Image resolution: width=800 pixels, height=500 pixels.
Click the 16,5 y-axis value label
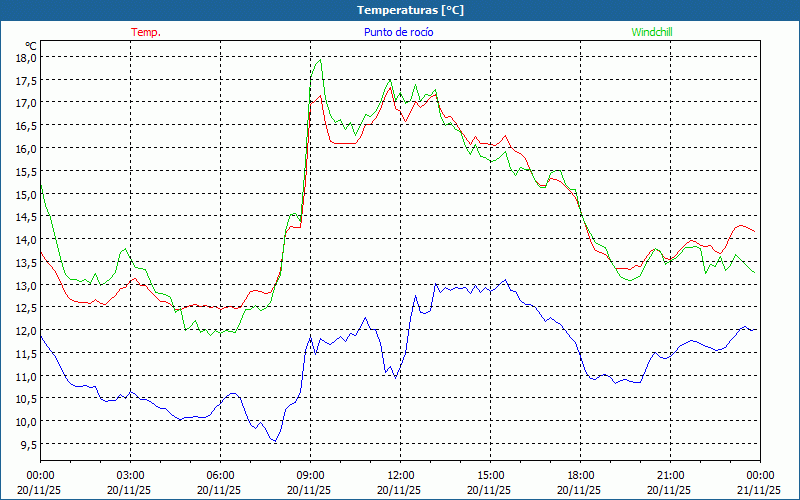pos(25,126)
